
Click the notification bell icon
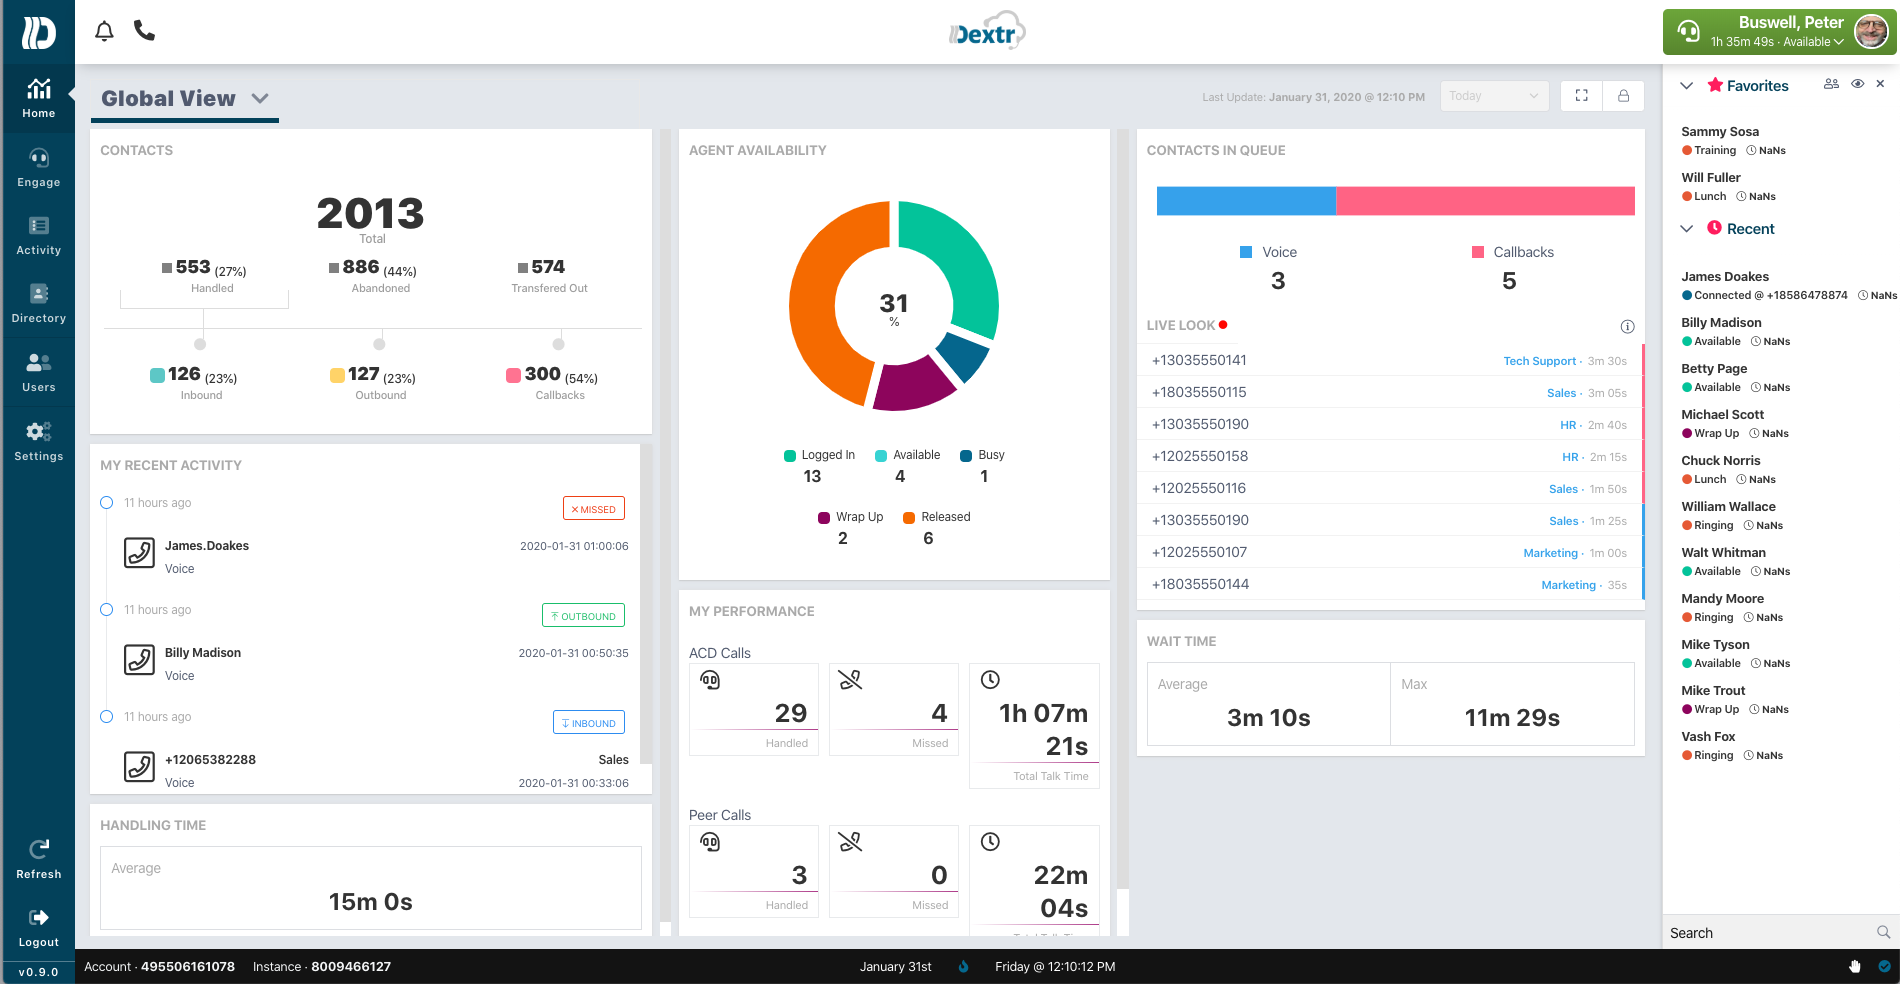104,31
